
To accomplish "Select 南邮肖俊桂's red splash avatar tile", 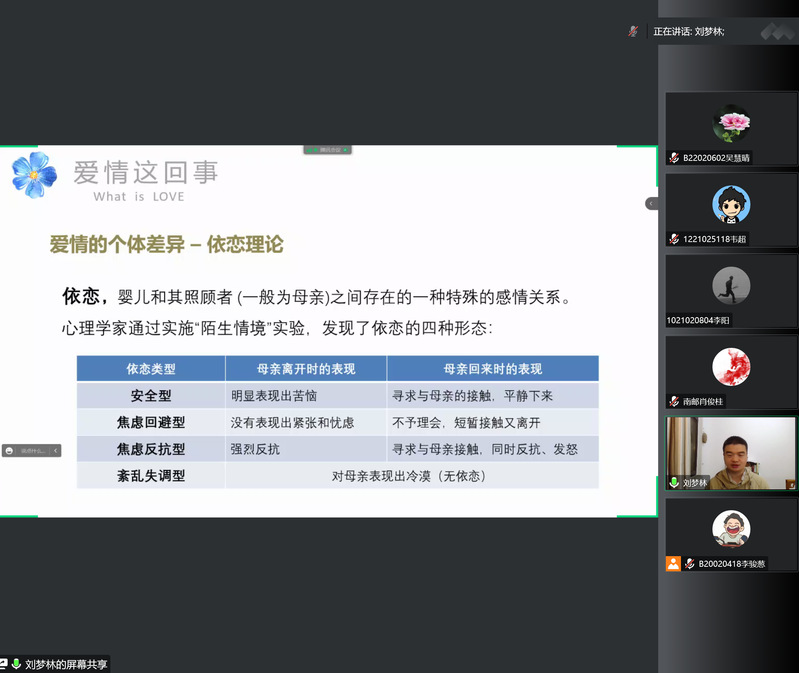I will [731, 366].
